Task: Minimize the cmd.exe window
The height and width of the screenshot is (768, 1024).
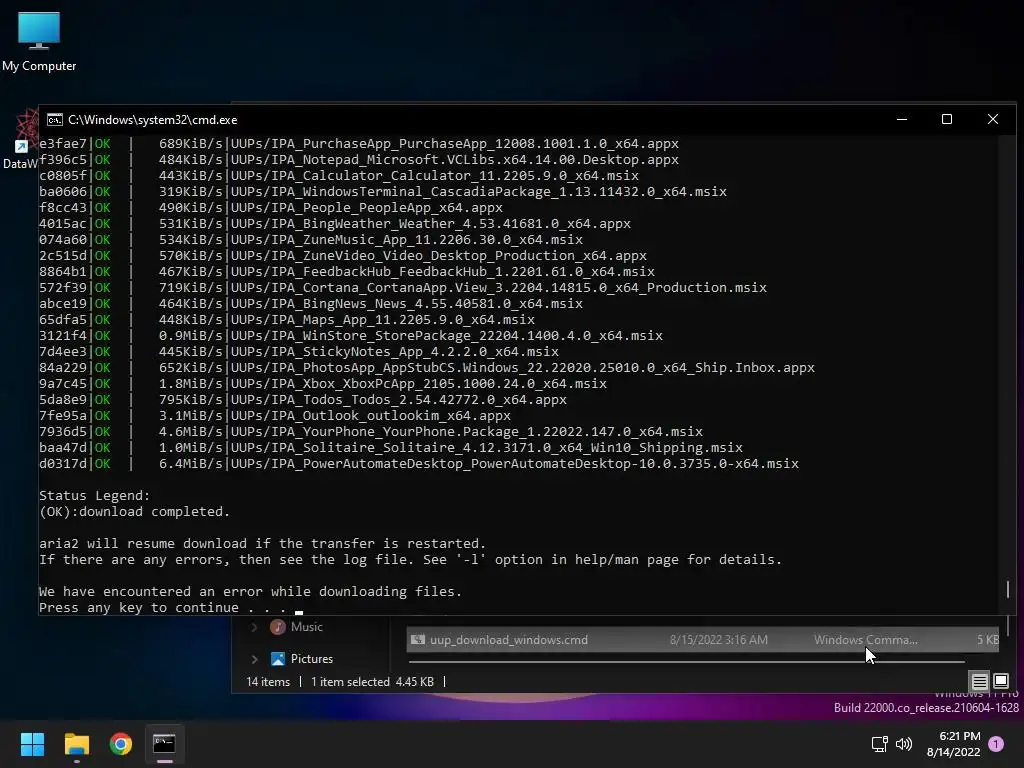Action: pyautogui.click(x=902, y=120)
